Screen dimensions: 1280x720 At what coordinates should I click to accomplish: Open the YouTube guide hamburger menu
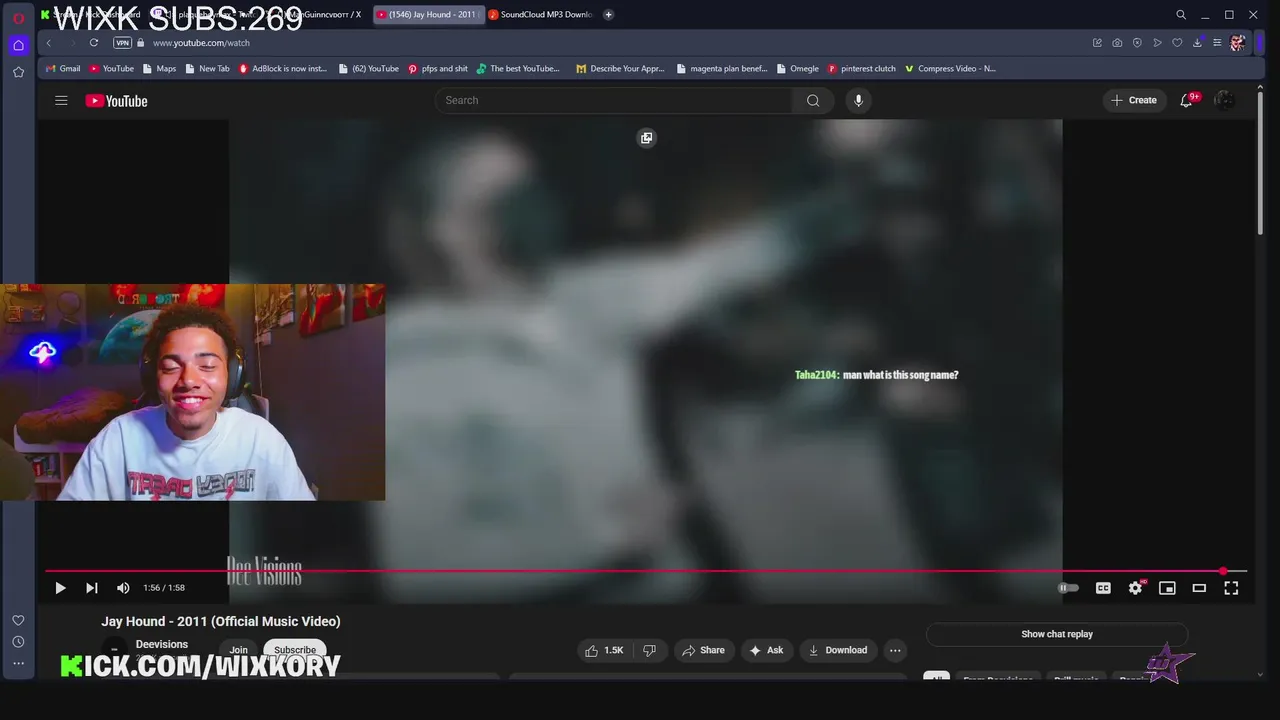tap(61, 100)
